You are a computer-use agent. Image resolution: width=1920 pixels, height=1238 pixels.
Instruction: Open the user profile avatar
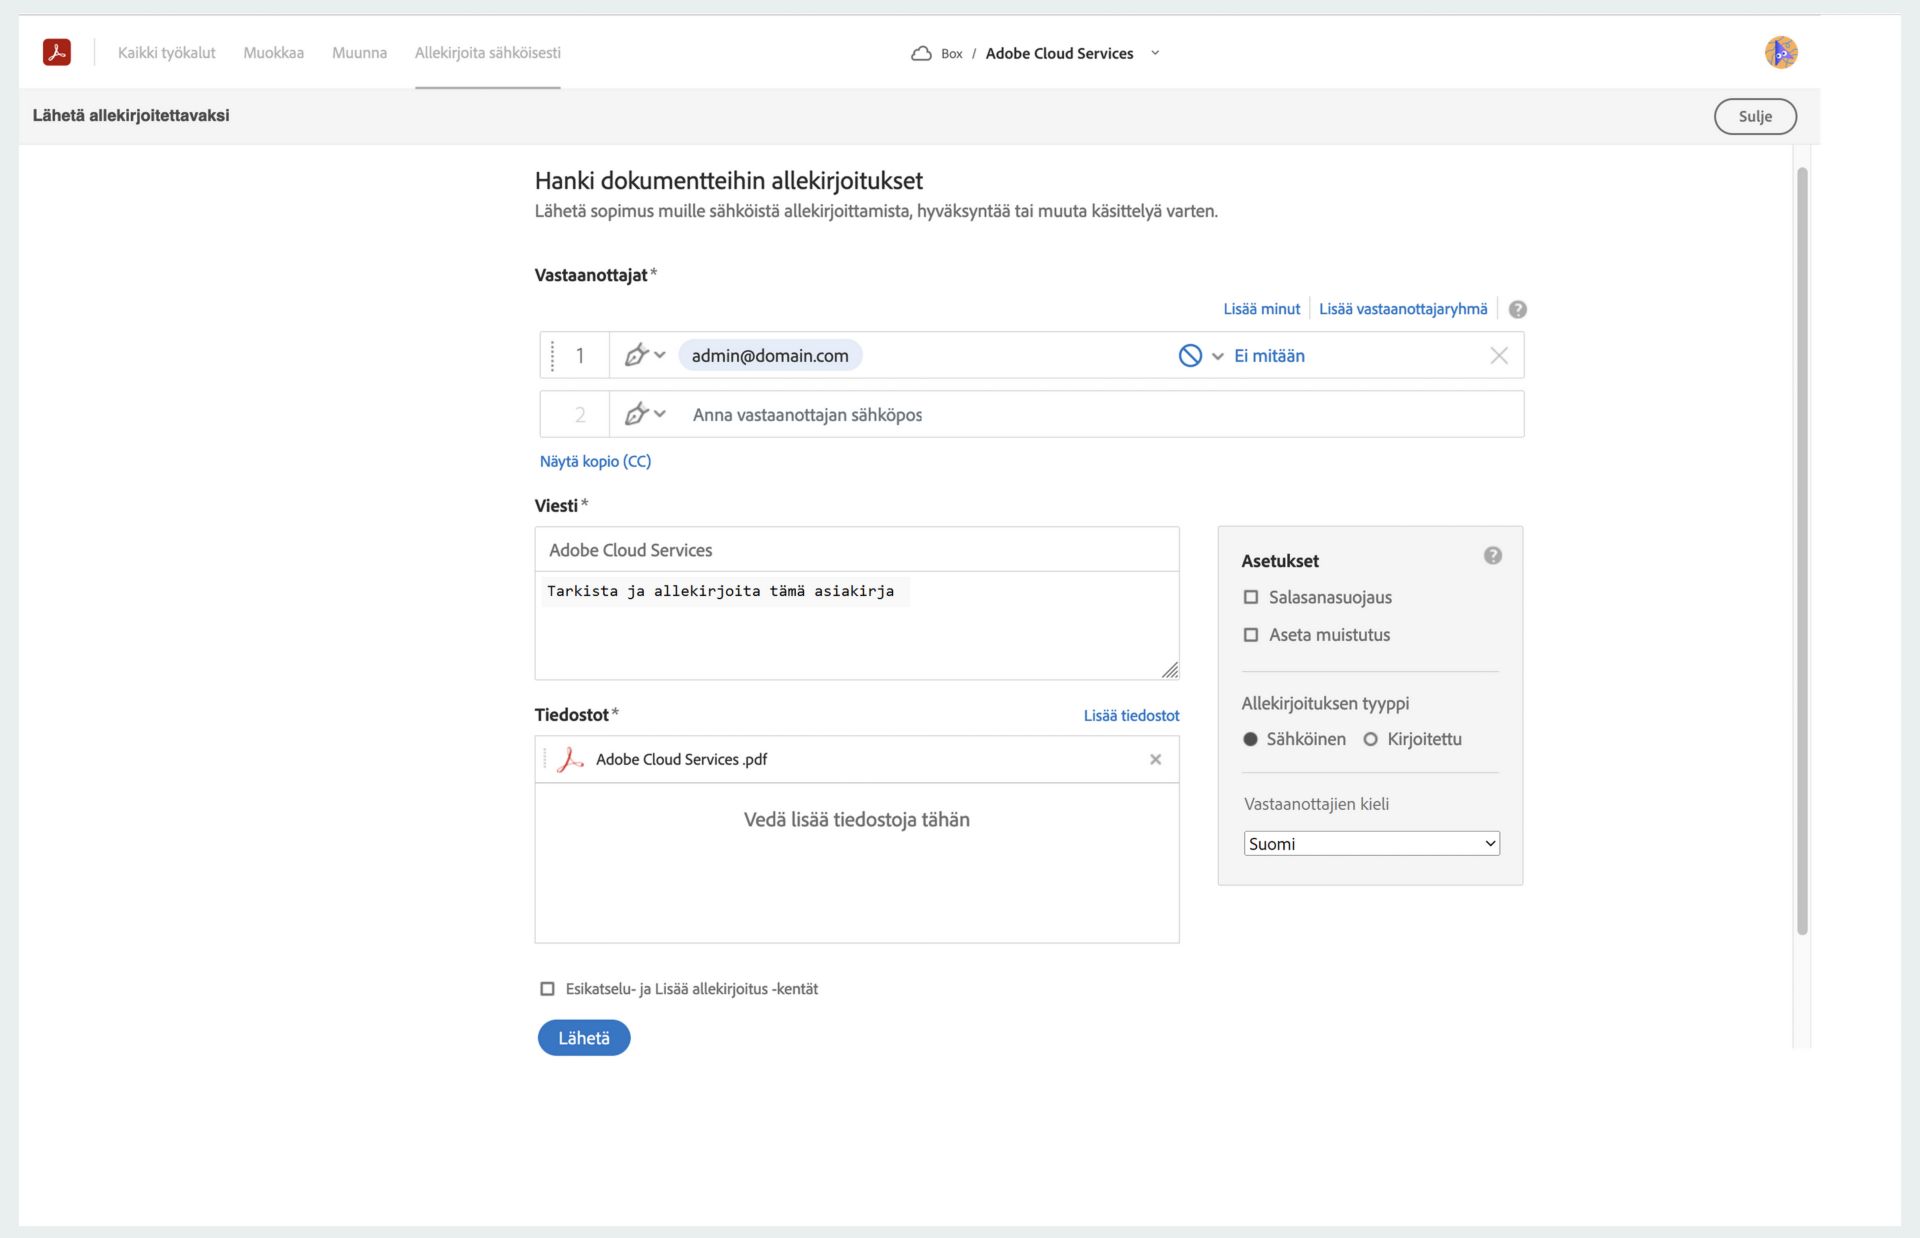(x=1781, y=52)
